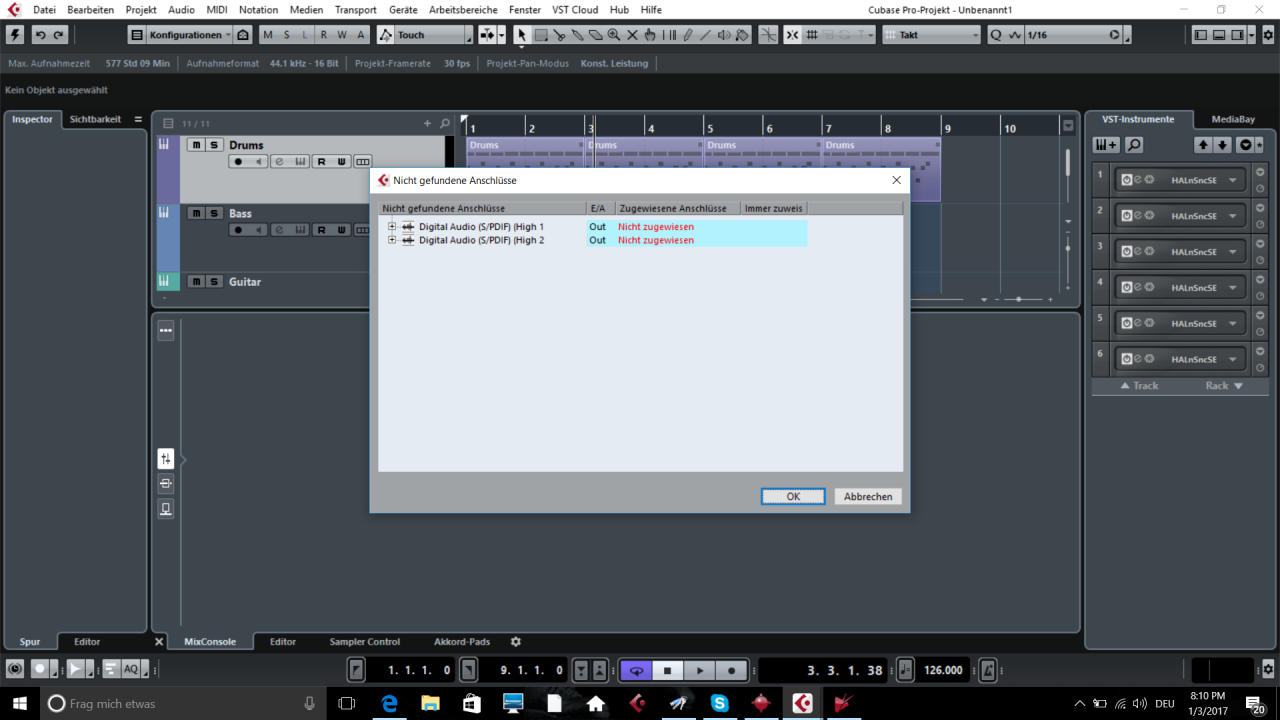
Task: Enable read automation on Drums track
Action: tap(322, 162)
